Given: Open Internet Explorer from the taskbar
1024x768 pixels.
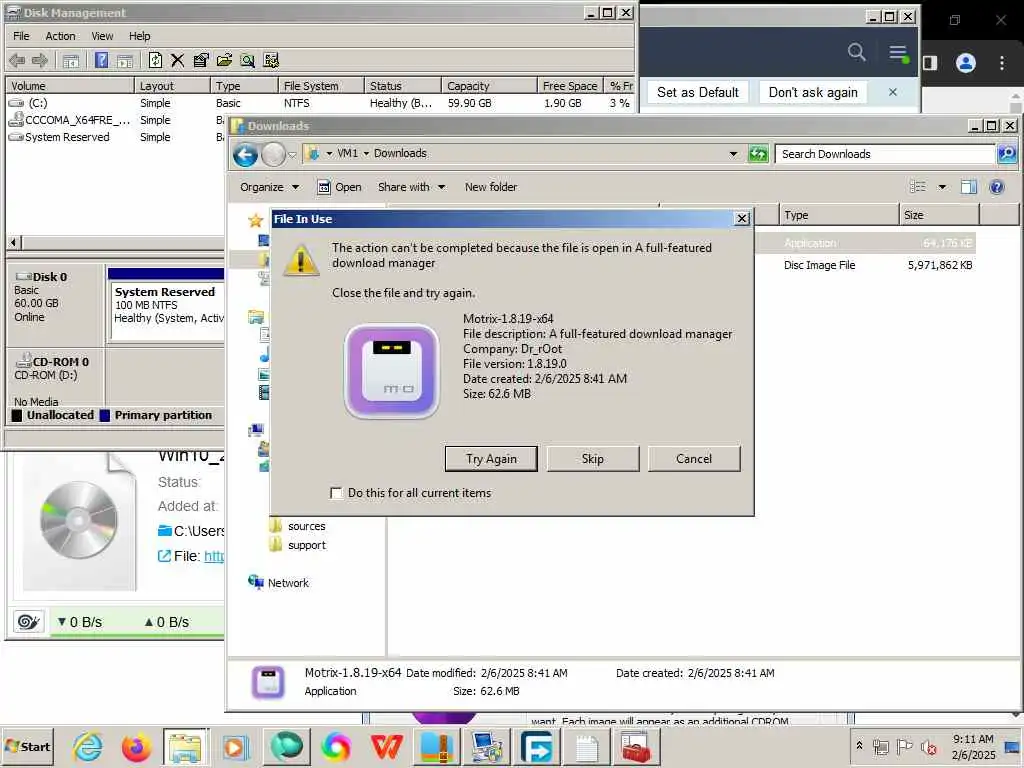Looking at the screenshot, I should [x=88, y=747].
